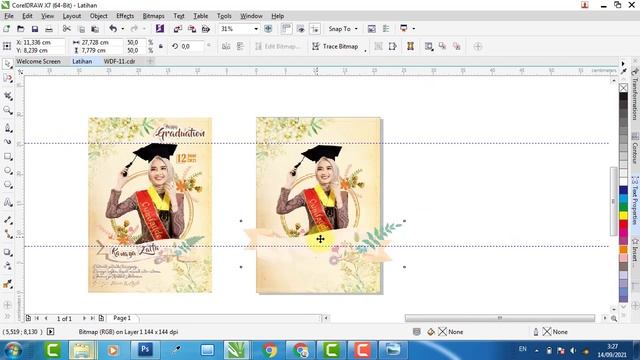The width and height of the screenshot is (640, 360).
Task: Select the Artistic Media tool
Action: point(7,142)
